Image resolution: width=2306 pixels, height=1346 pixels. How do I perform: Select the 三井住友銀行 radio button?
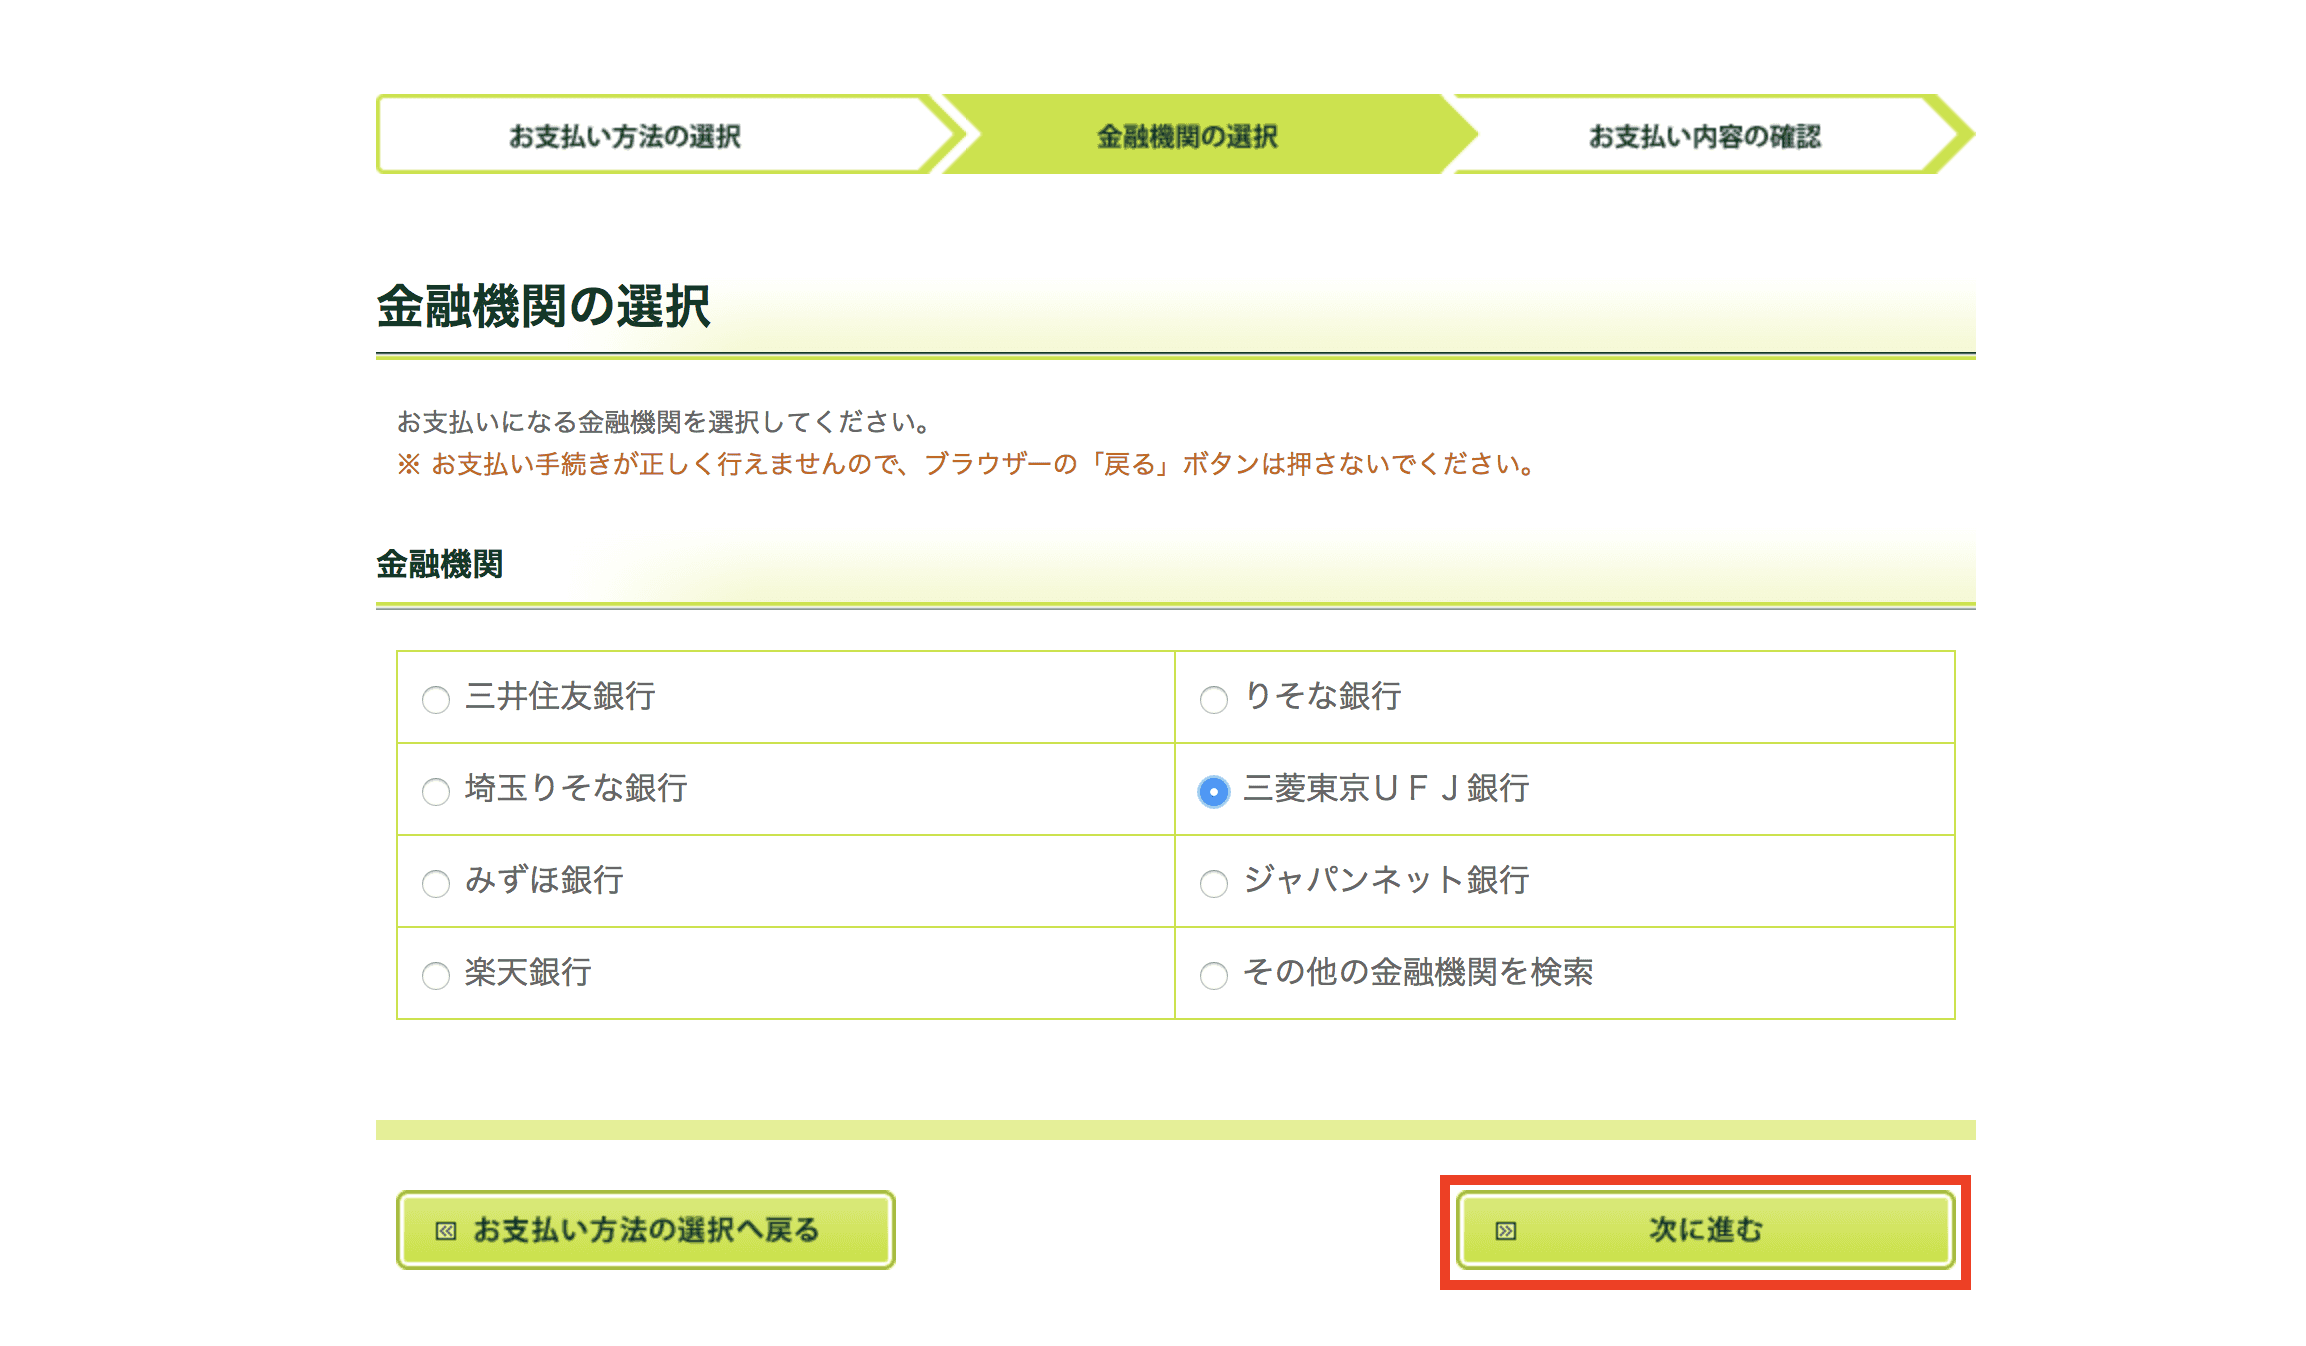tap(436, 699)
